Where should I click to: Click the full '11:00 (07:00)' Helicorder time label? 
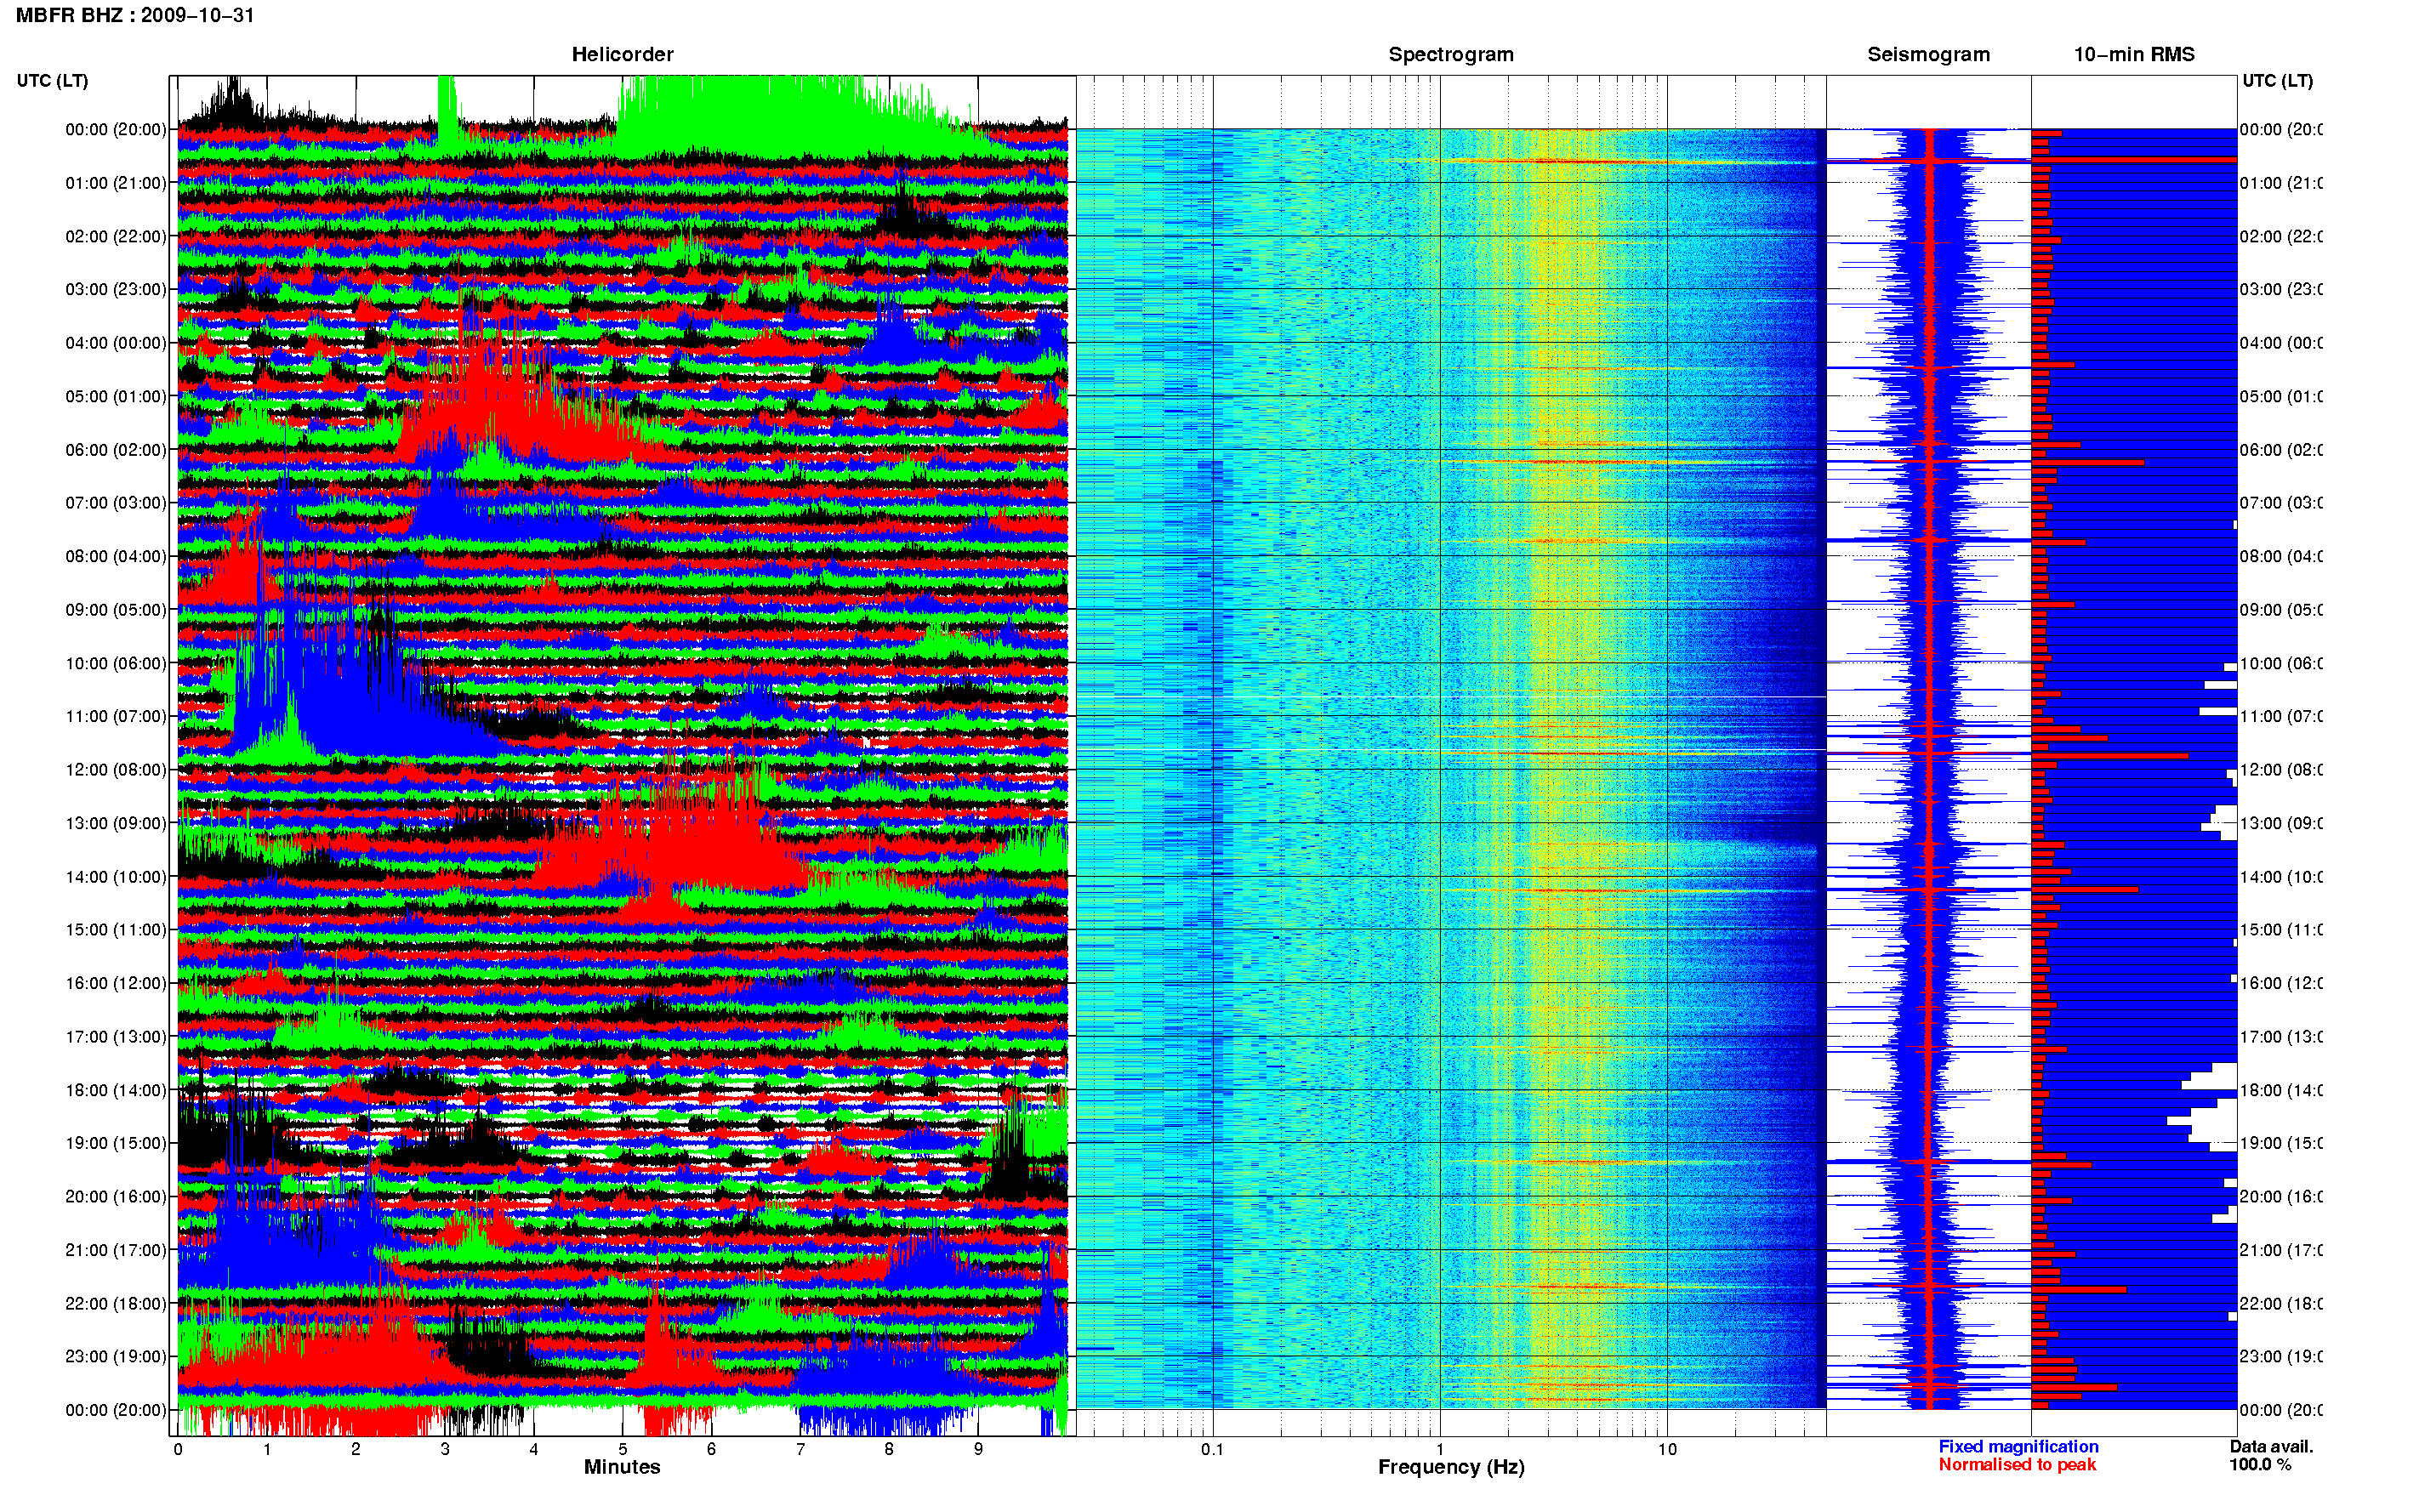116,717
